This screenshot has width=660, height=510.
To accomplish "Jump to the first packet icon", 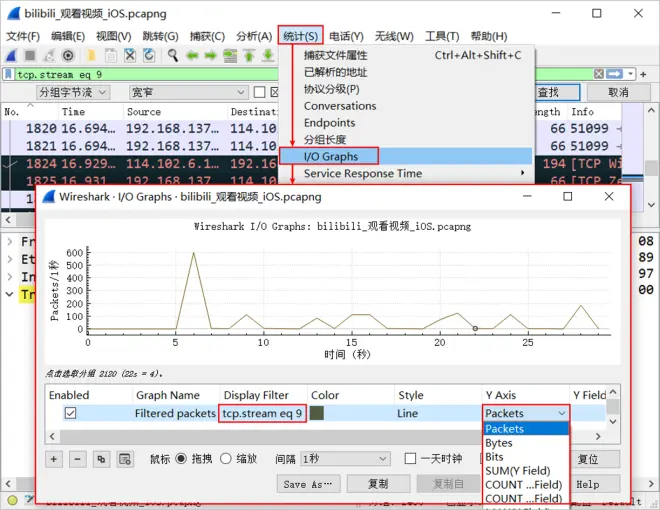I will click(x=249, y=56).
